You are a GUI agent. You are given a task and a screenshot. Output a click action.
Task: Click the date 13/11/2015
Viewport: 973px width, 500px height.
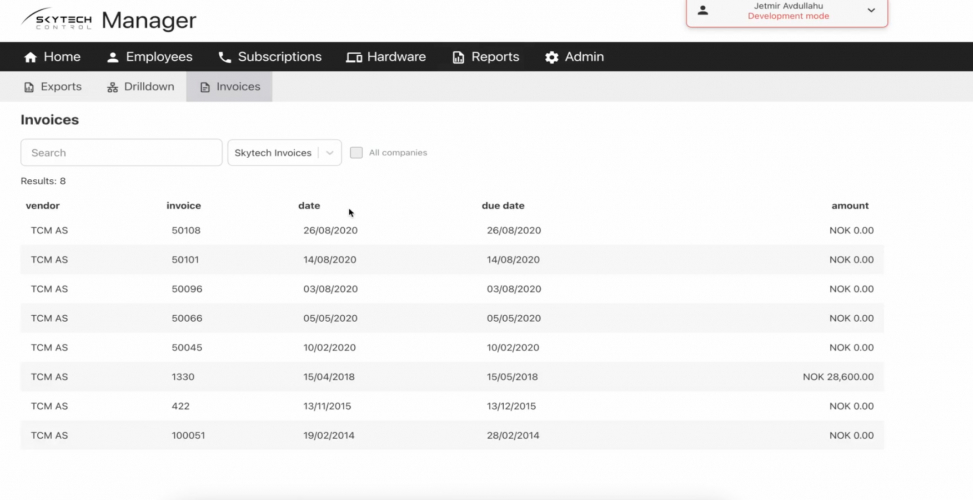point(327,406)
